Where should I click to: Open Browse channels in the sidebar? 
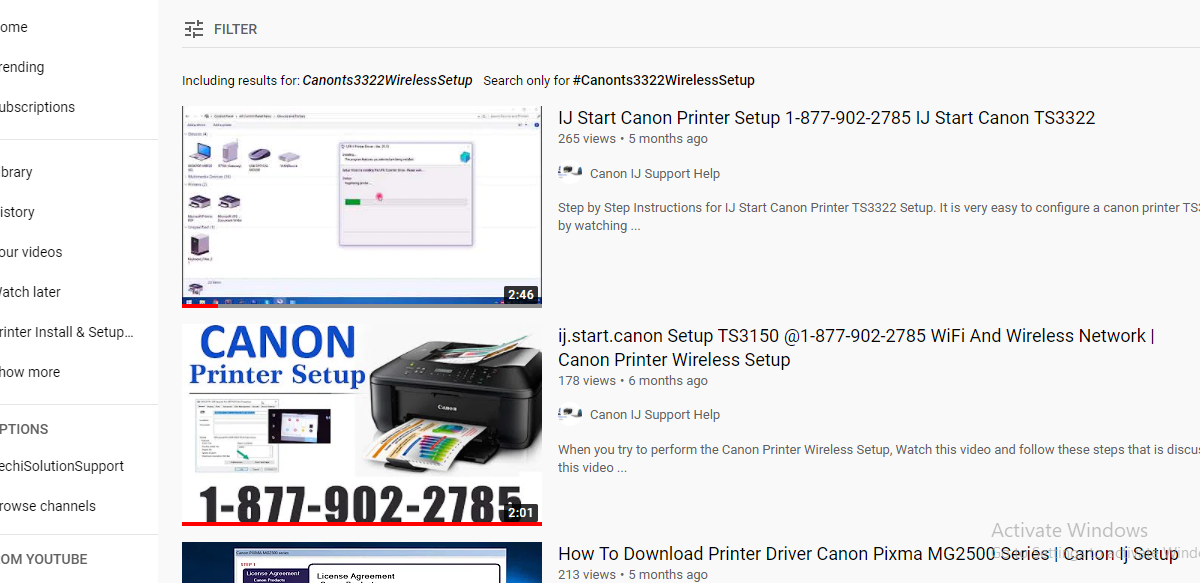point(48,506)
